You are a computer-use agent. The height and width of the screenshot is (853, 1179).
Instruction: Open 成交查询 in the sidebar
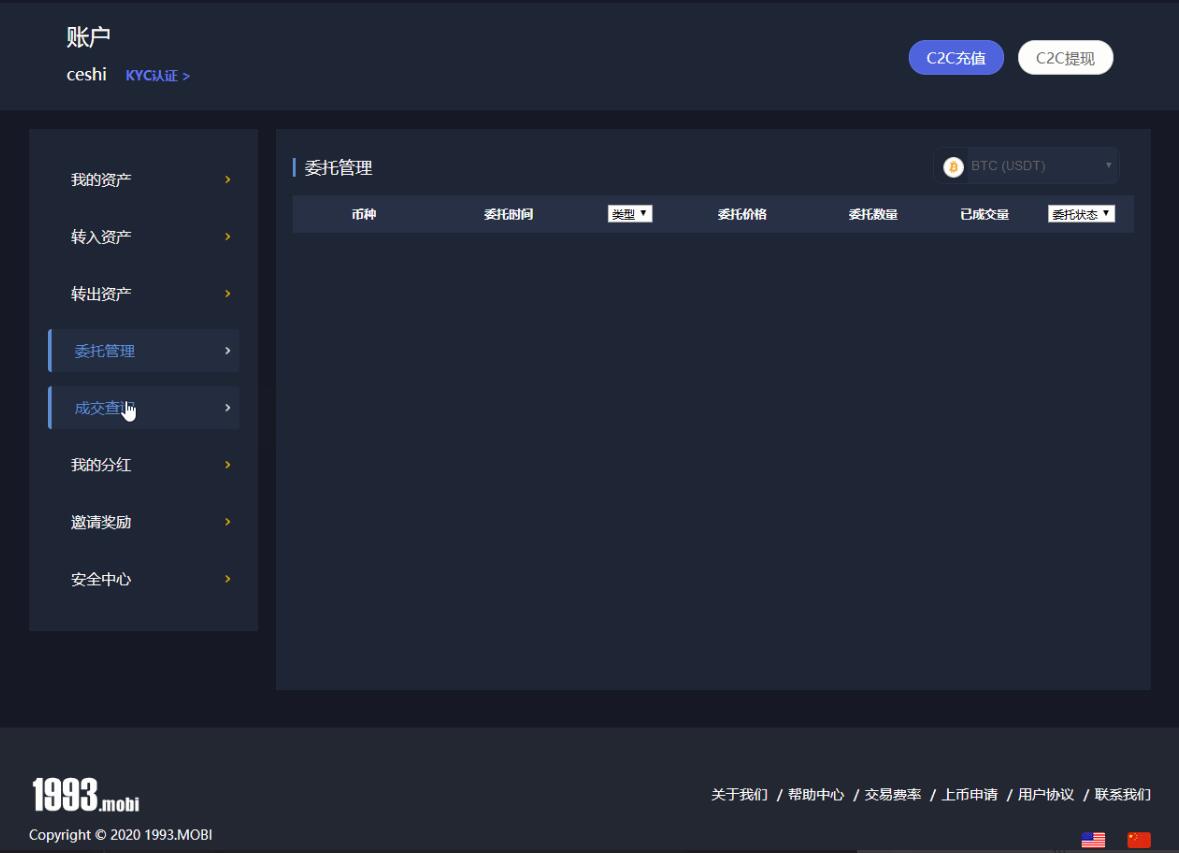click(x=103, y=408)
